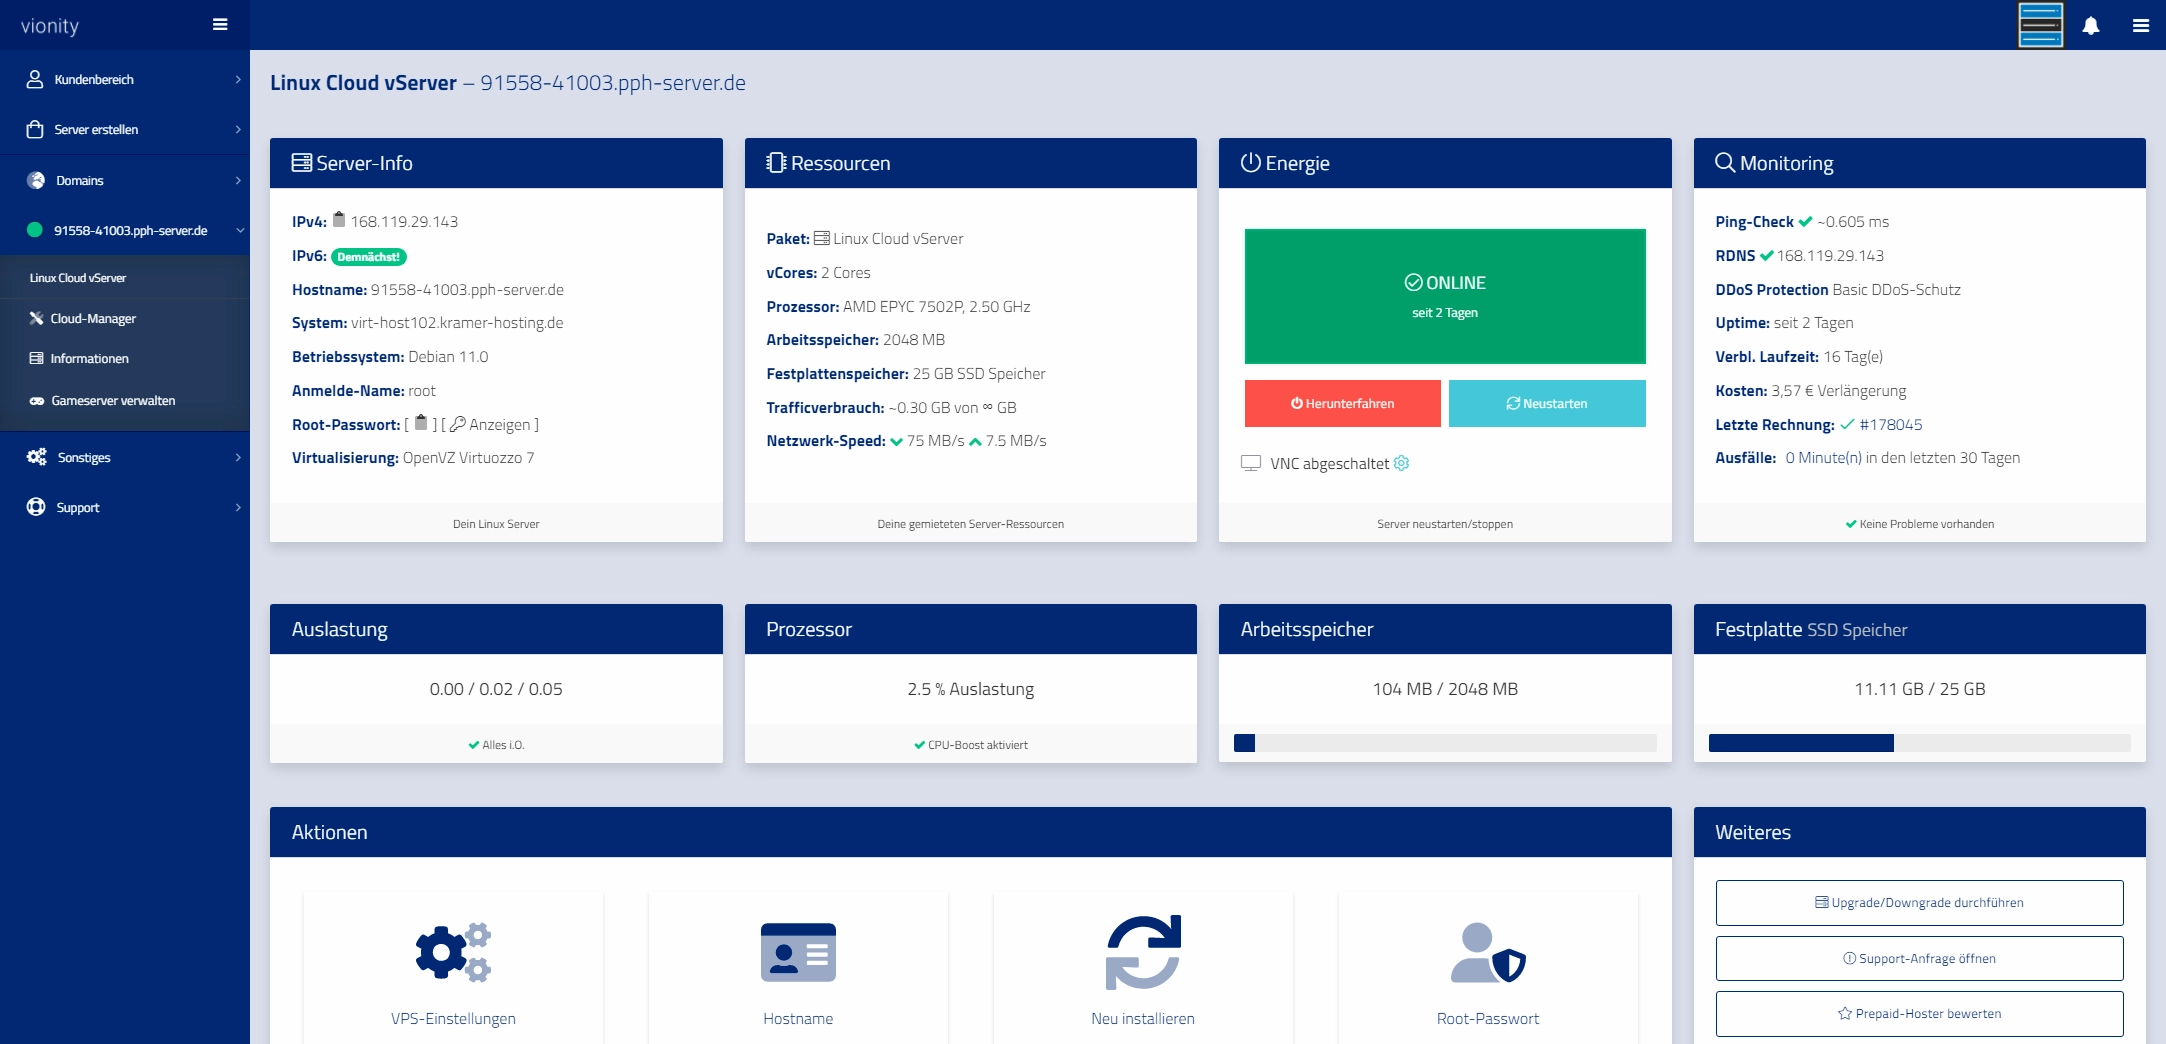Viewport: 2166px width, 1044px height.
Task: Click CPU-Boost aktiviert status text
Action: pos(977,745)
